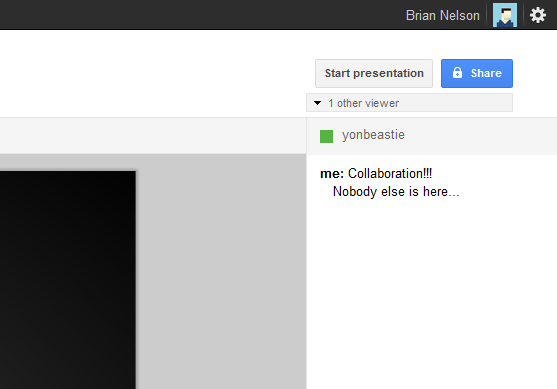The image size is (557, 389).
Task: Click the light toolbar strip above canvas
Action: (x=153, y=136)
